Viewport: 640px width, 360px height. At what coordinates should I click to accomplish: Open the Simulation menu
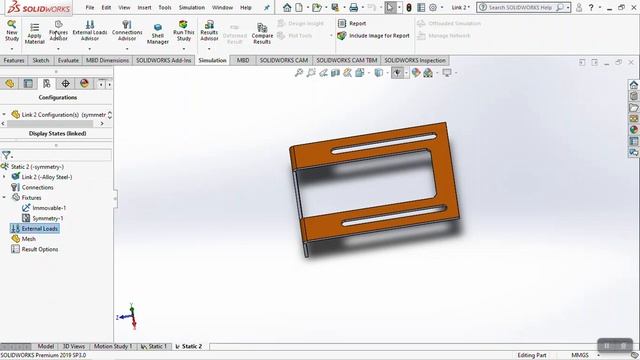(191, 7)
